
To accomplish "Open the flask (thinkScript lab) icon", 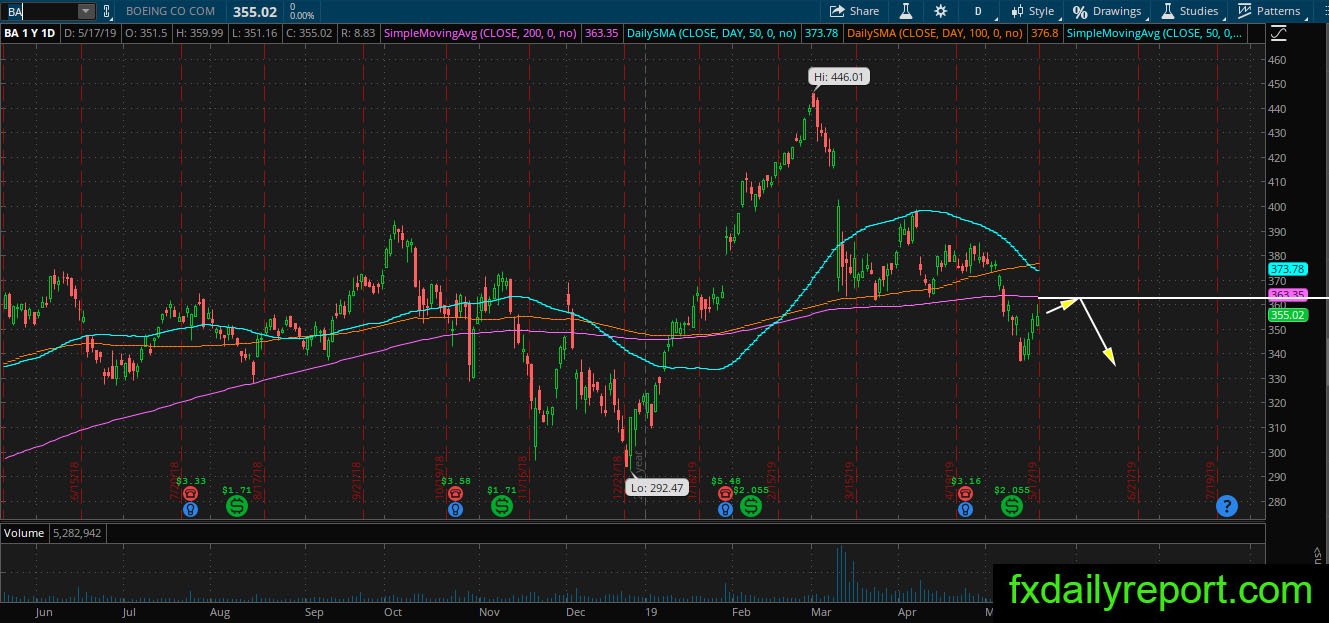I will [x=906, y=11].
